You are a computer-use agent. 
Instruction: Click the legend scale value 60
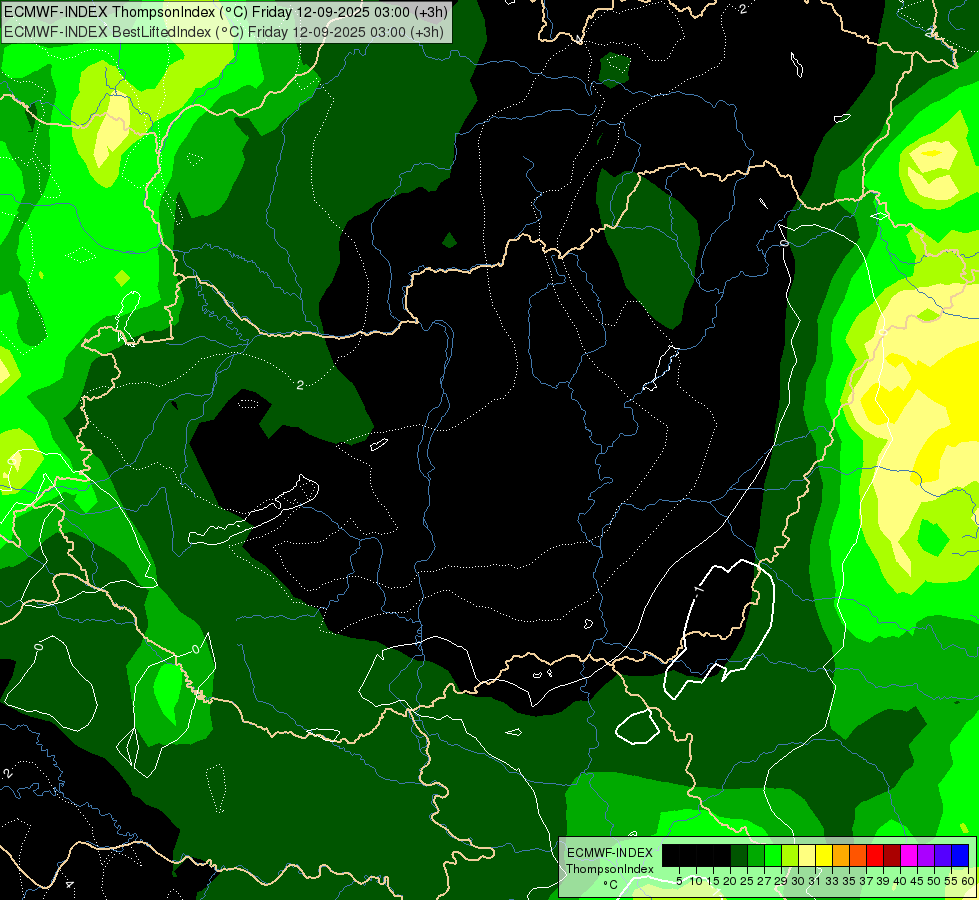click(x=968, y=881)
